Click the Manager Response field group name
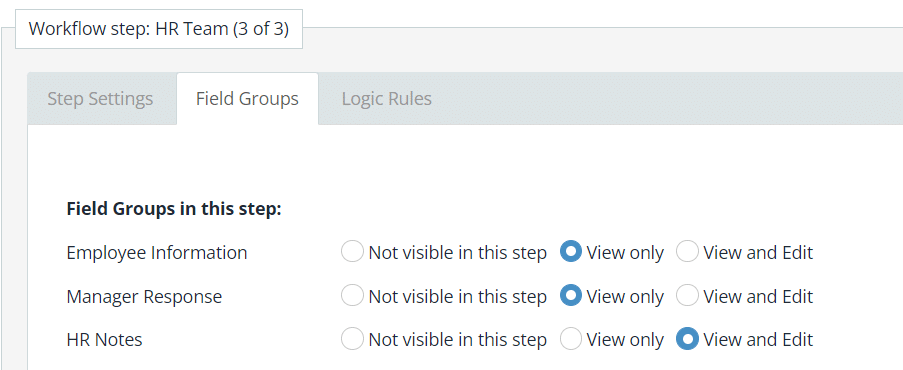This screenshot has height=370, width=903. click(144, 296)
